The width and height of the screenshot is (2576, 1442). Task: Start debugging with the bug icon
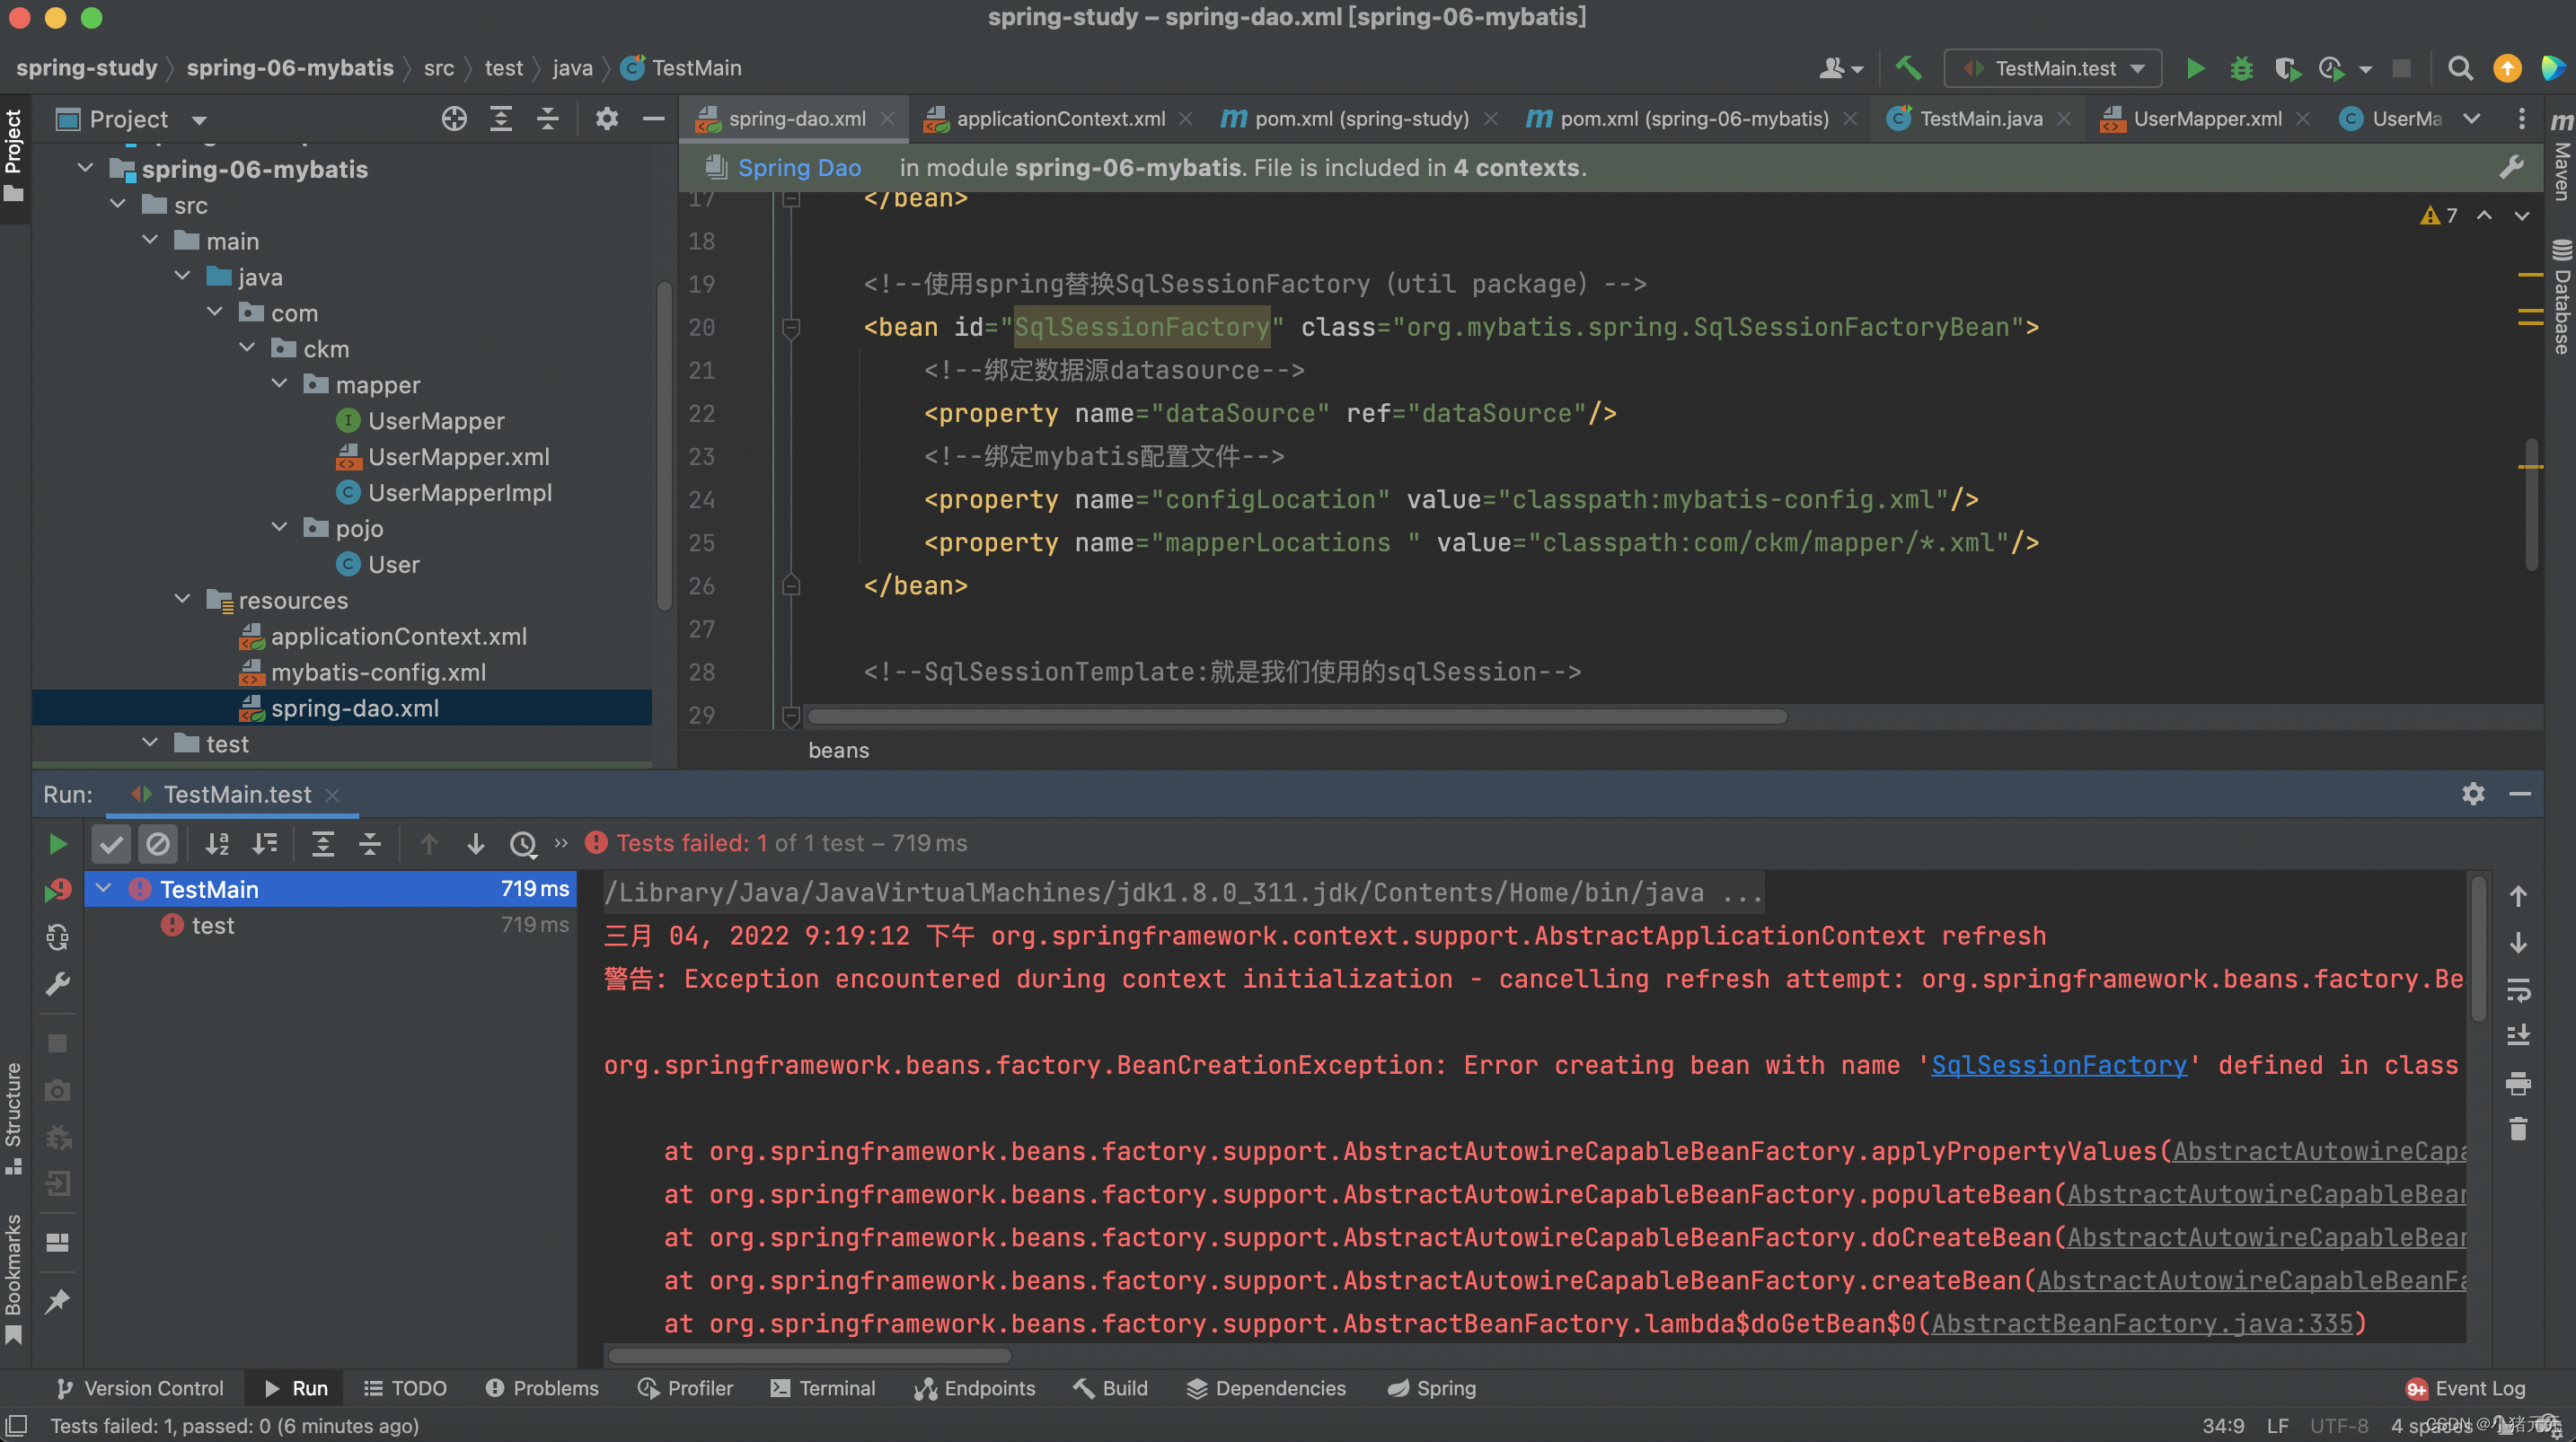[x=2241, y=68]
